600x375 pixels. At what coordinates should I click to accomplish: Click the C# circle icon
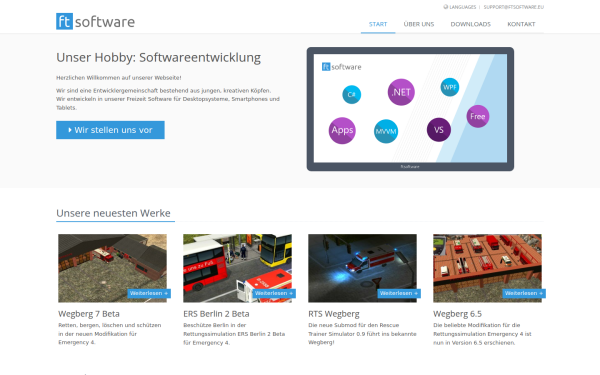[x=351, y=95]
